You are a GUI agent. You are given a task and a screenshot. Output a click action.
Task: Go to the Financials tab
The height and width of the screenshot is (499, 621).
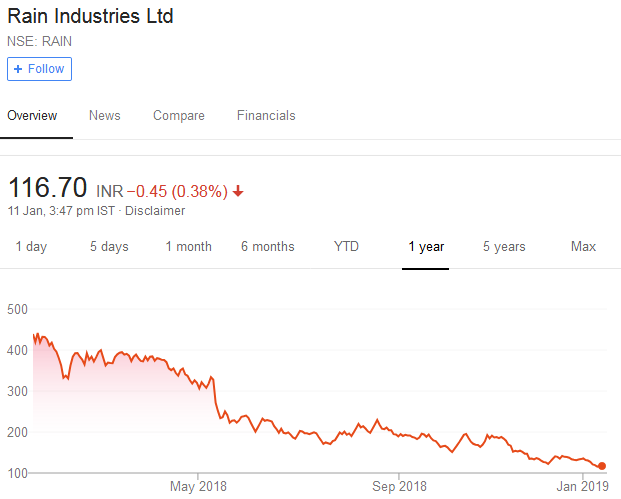[x=266, y=116]
